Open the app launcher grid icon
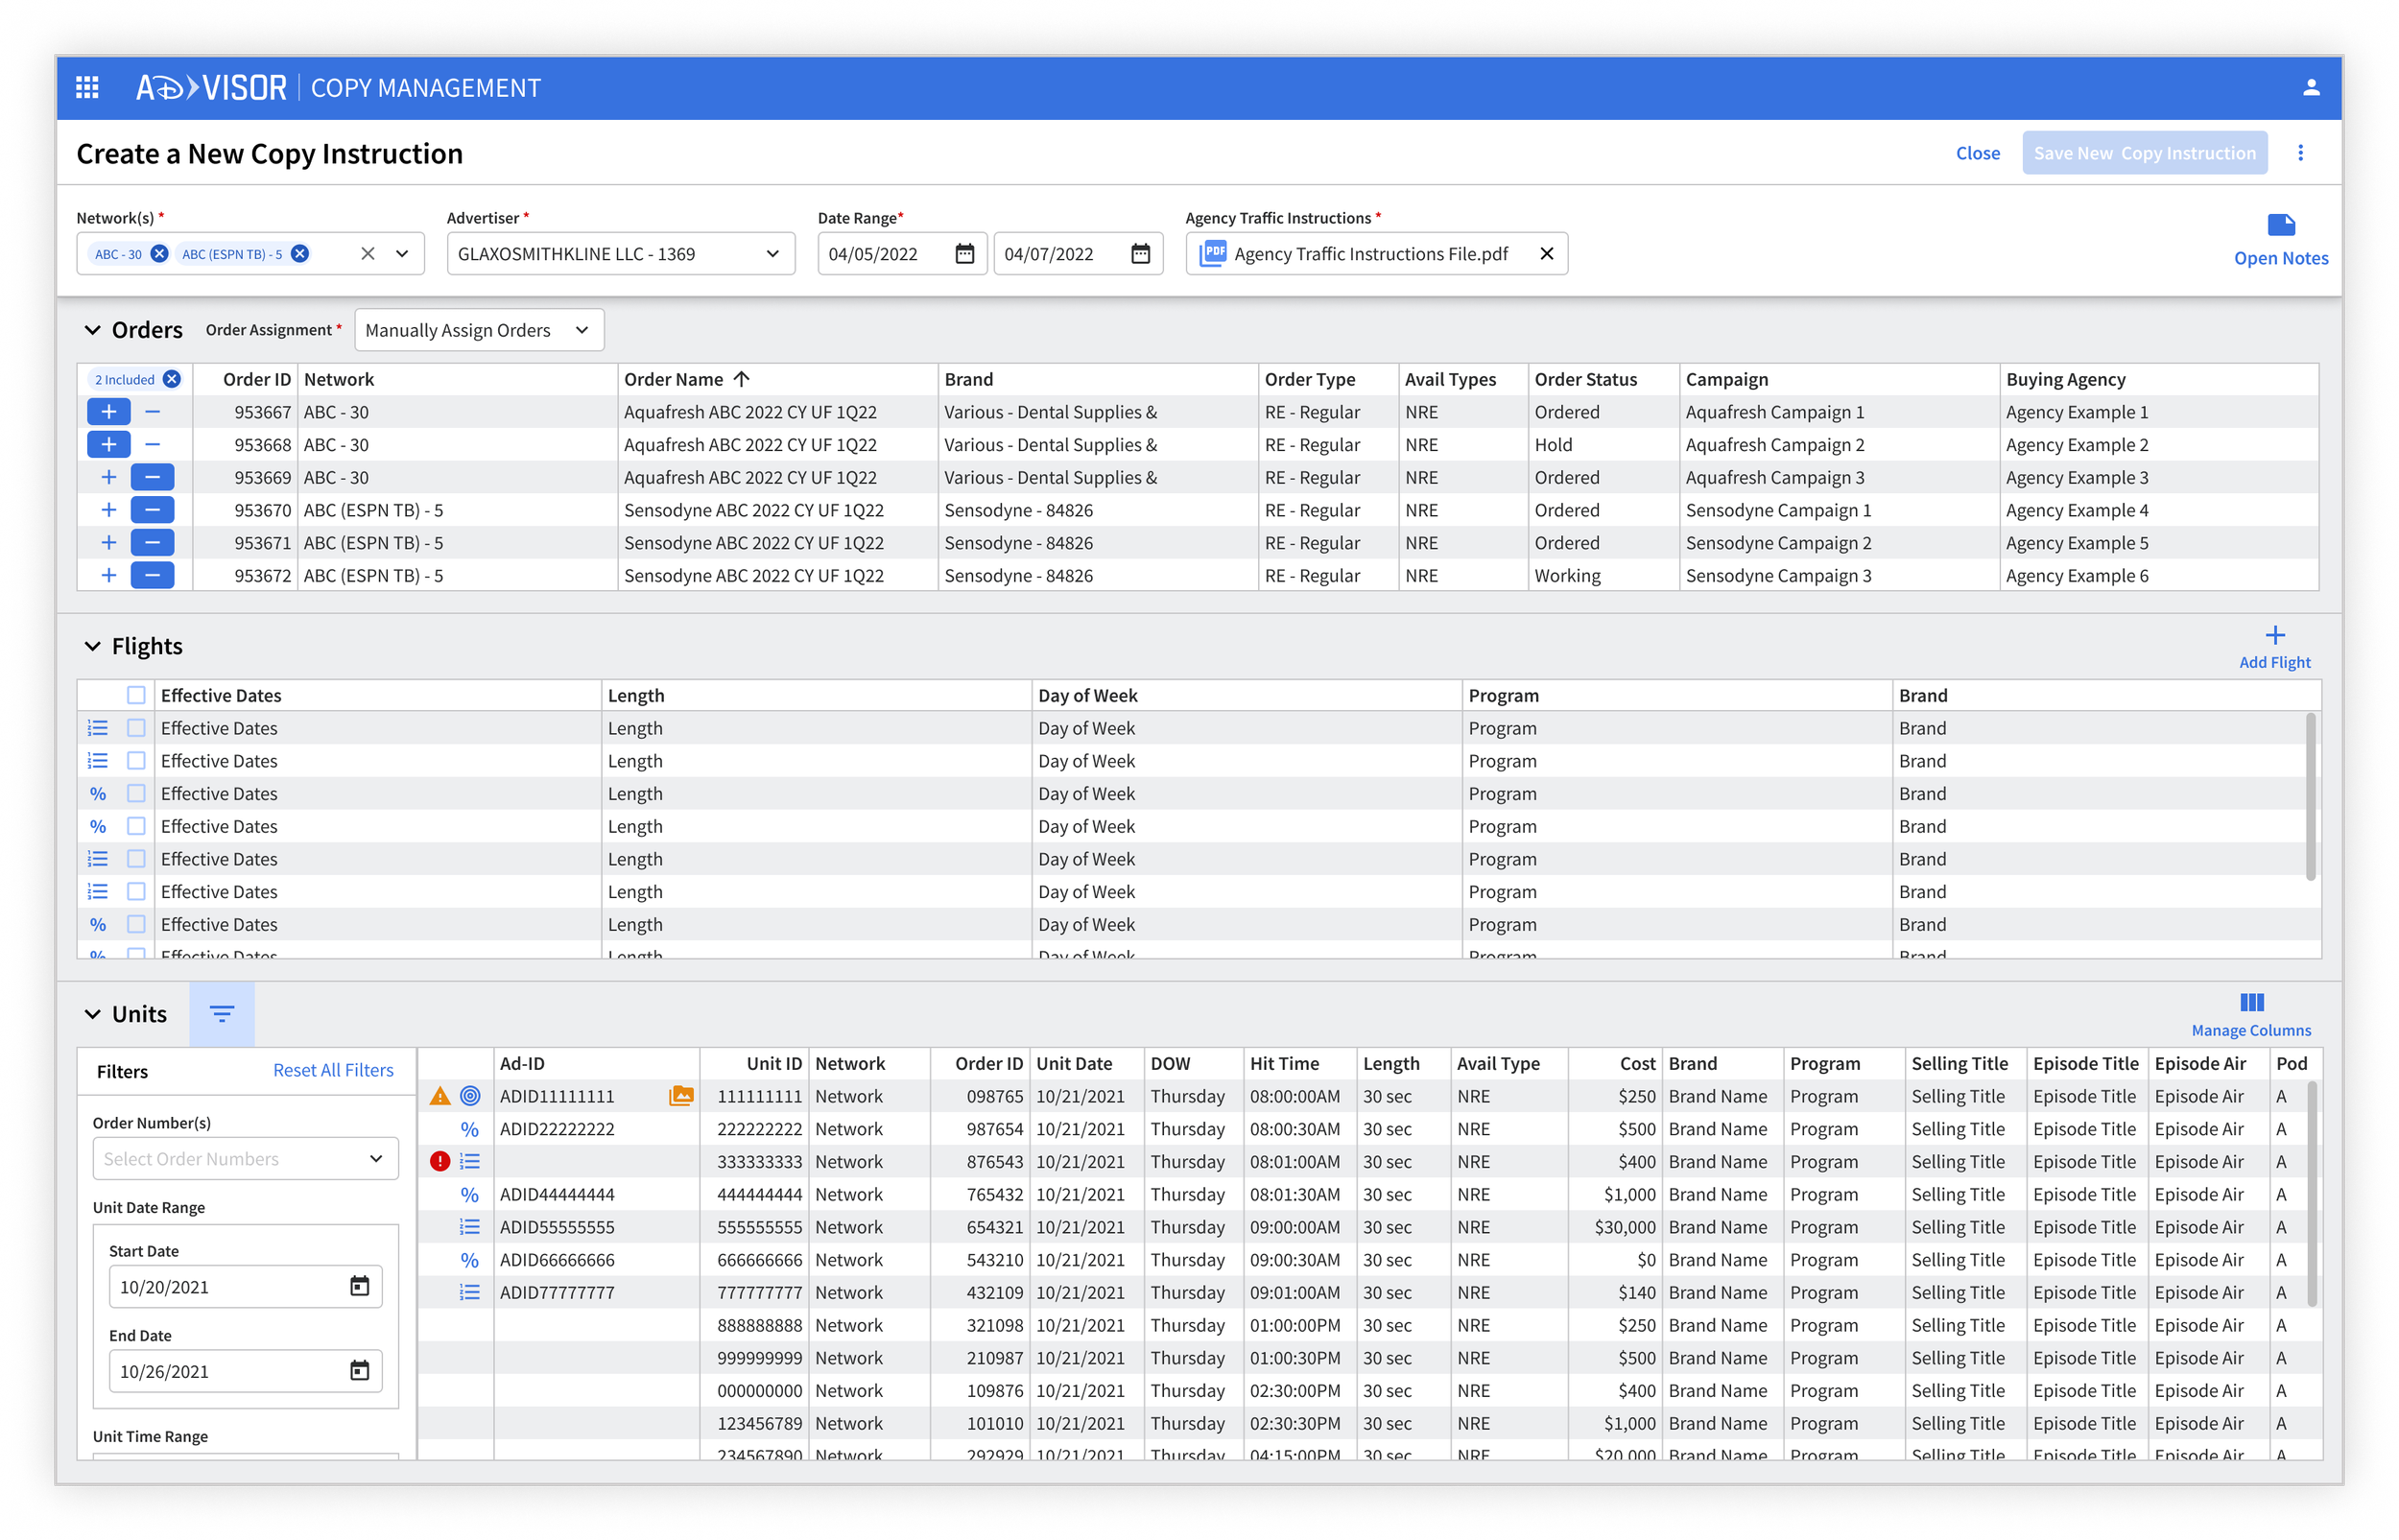 [x=88, y=88]
